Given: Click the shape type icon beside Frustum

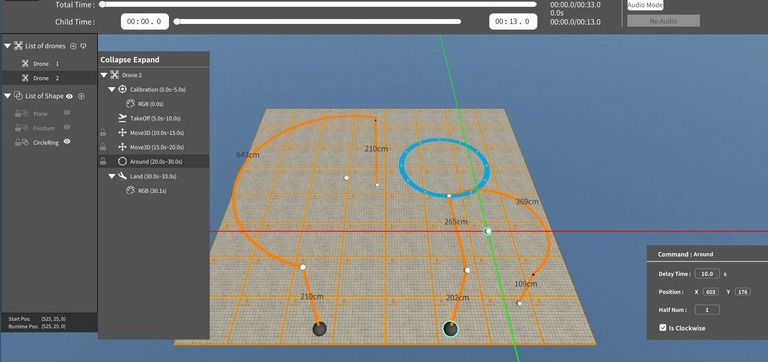Looking at the screenshot, I should click(25, 128).
